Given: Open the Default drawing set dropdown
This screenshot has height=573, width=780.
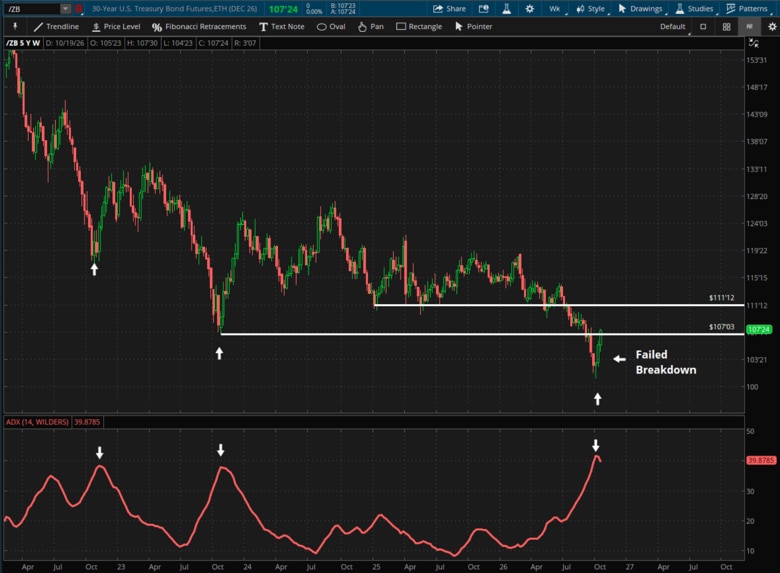Looking at the screenshot, I should point(675,26).
